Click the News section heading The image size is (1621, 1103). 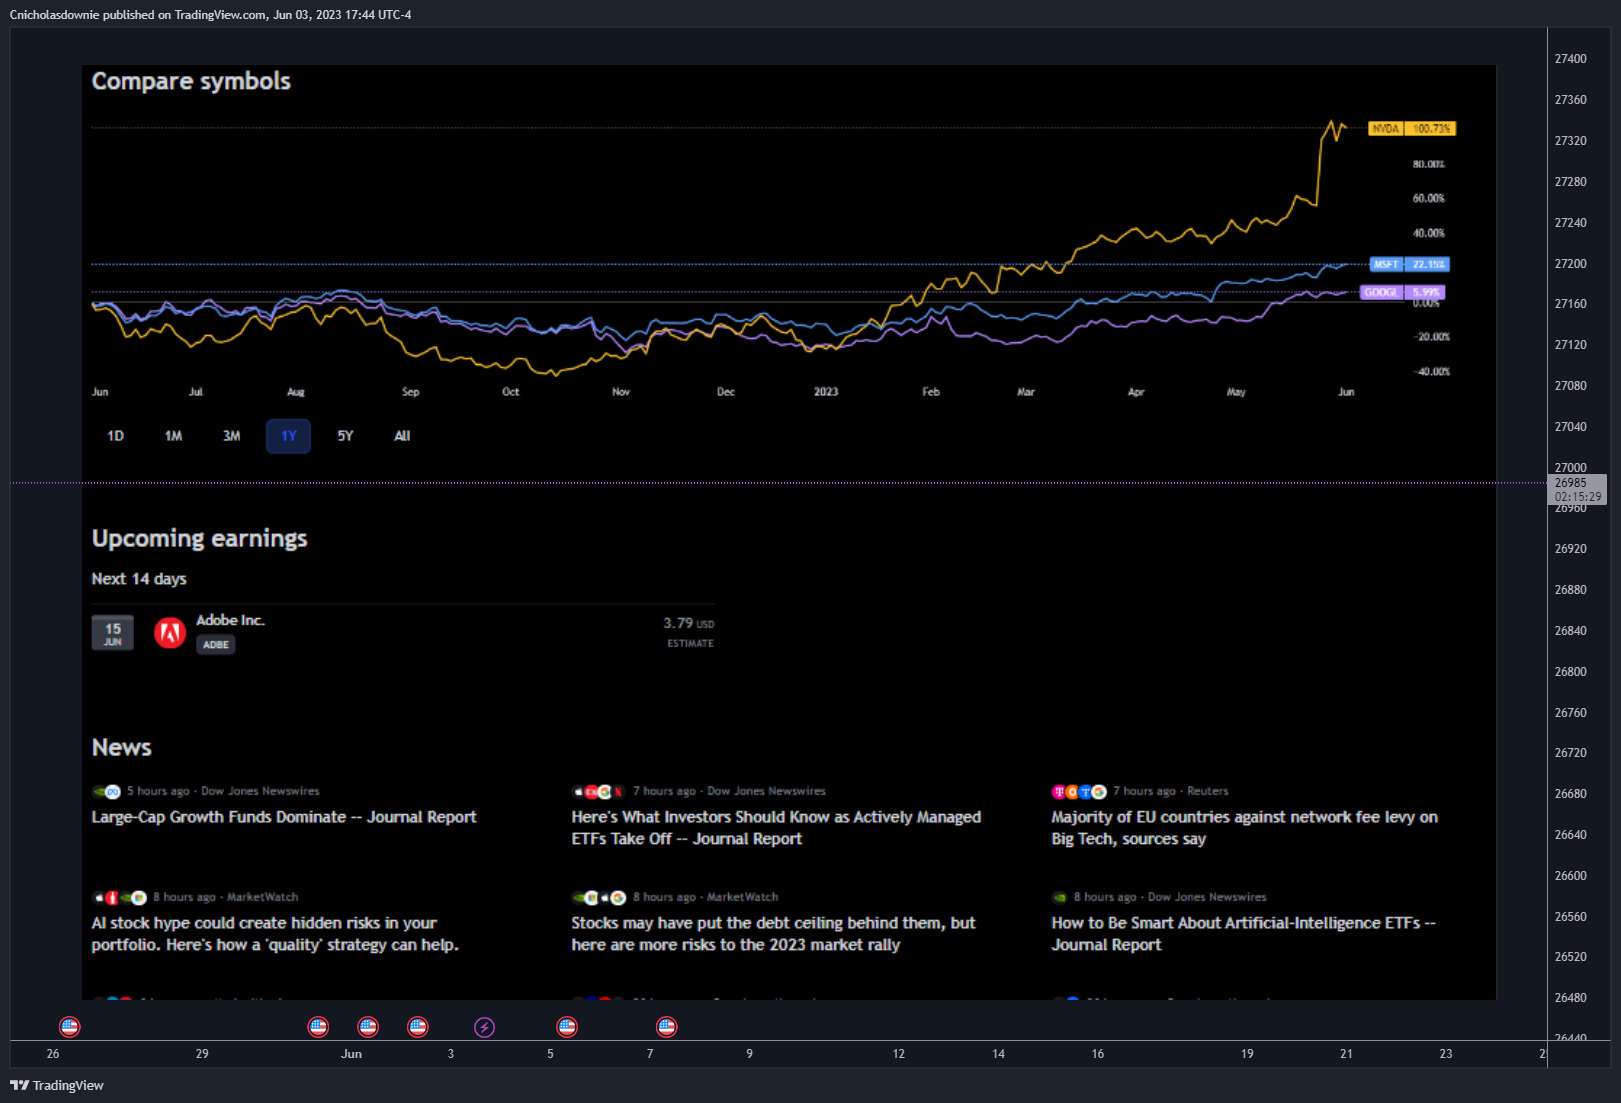pyautogui.click(x=122, y=747)
